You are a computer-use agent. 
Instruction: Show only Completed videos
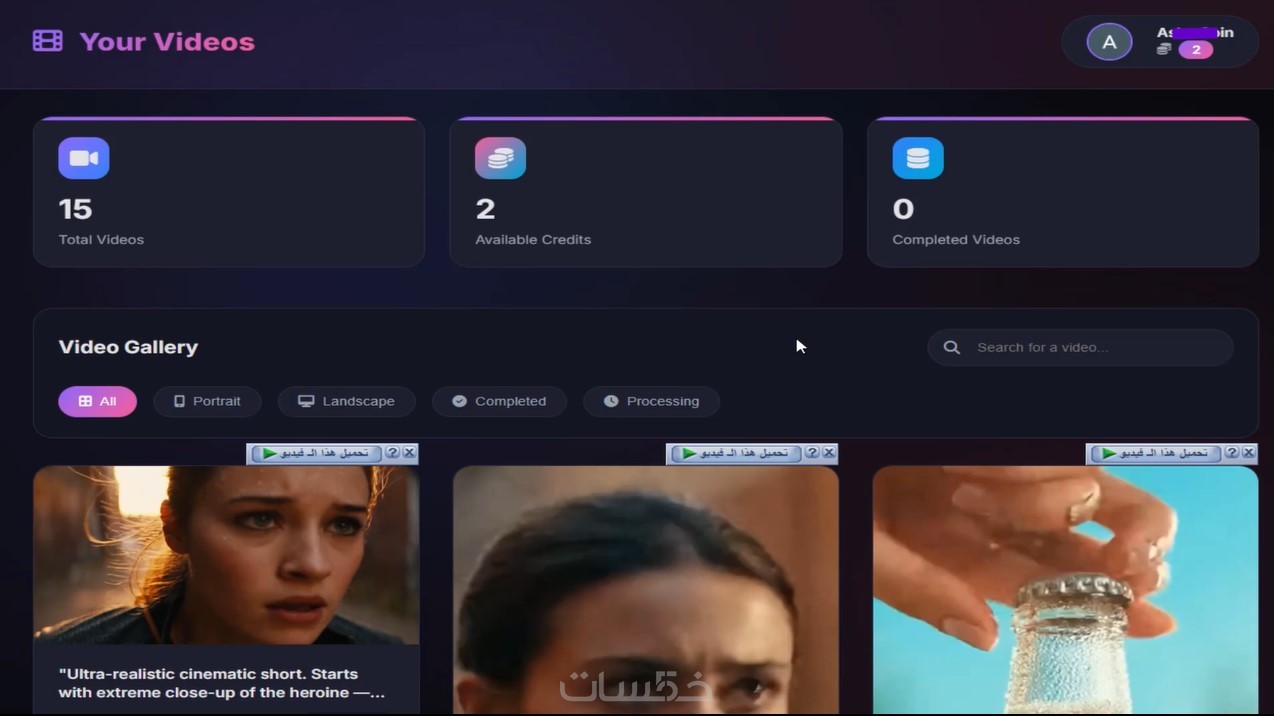pos(499,401)
